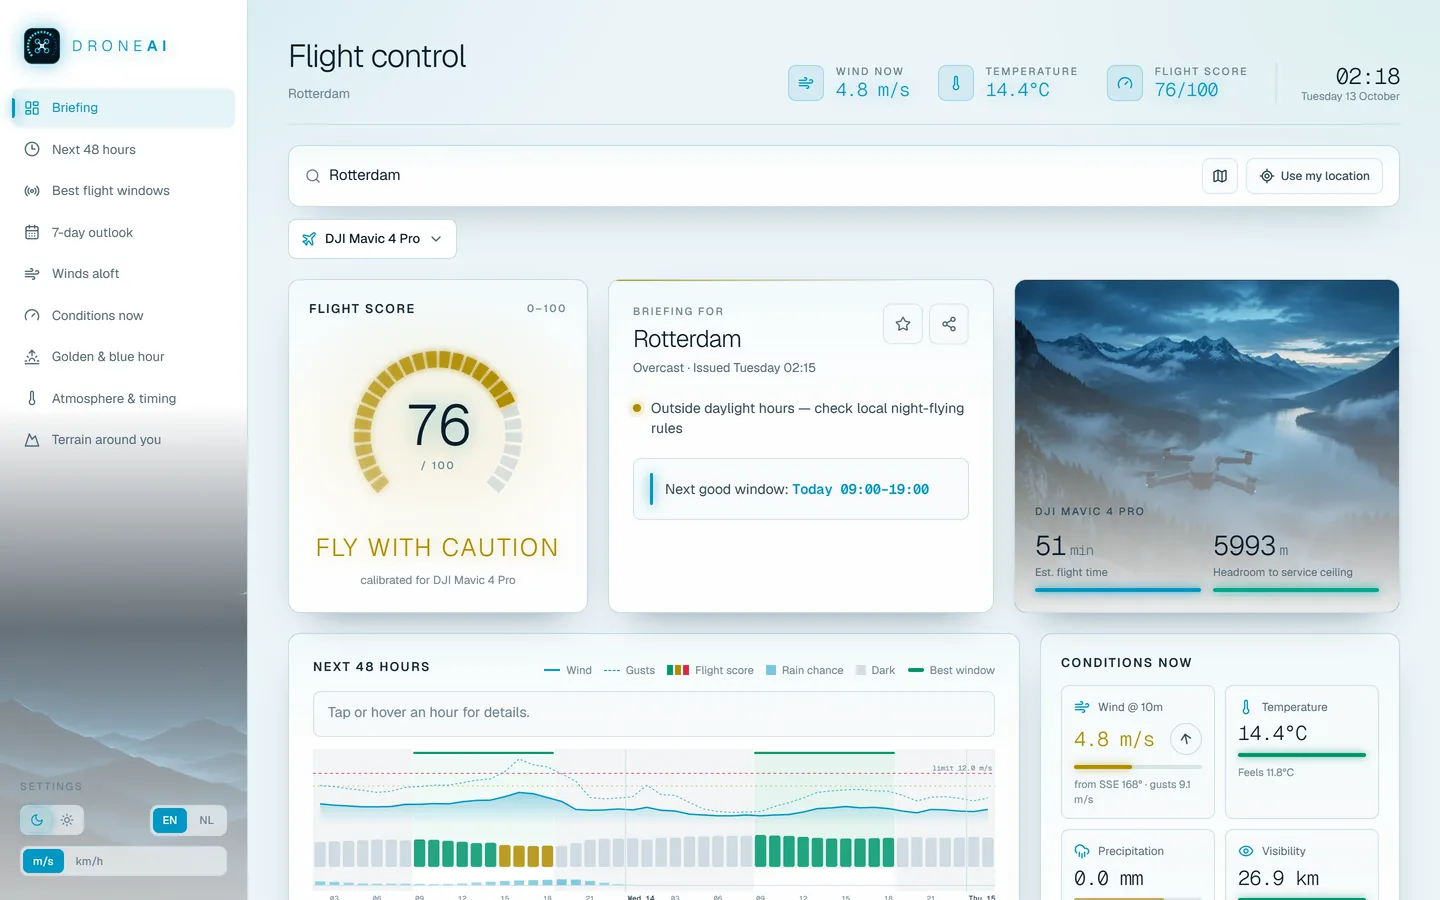1440x900 pixels.
Task: Toggle Best window legend entry
Action: [x=951, y=670]
